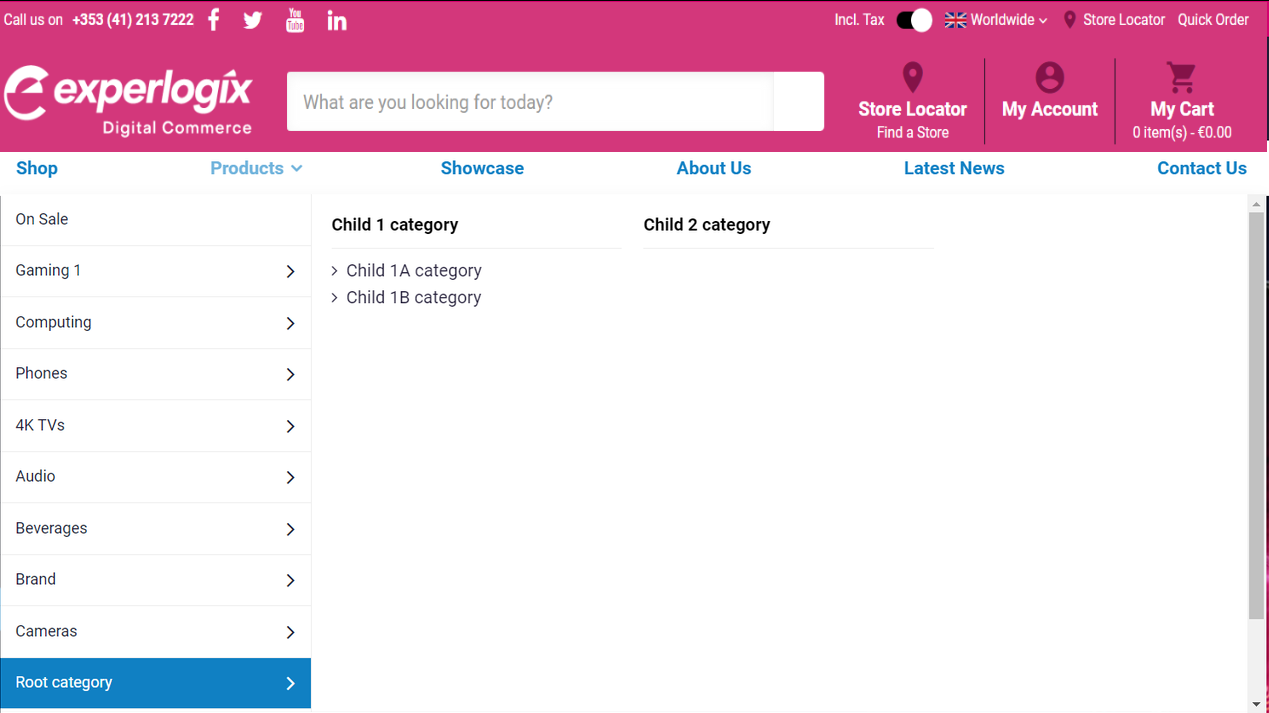Click the vertical scrollbar down arrow
1269x713 pixels.
(x=1256, y=704)
